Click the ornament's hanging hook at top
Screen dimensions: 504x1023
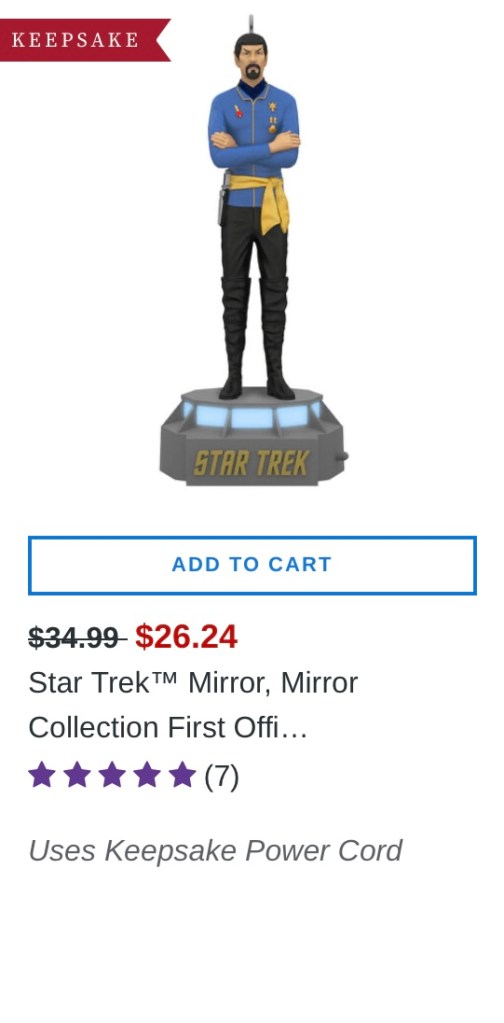(x=251, y=23)
